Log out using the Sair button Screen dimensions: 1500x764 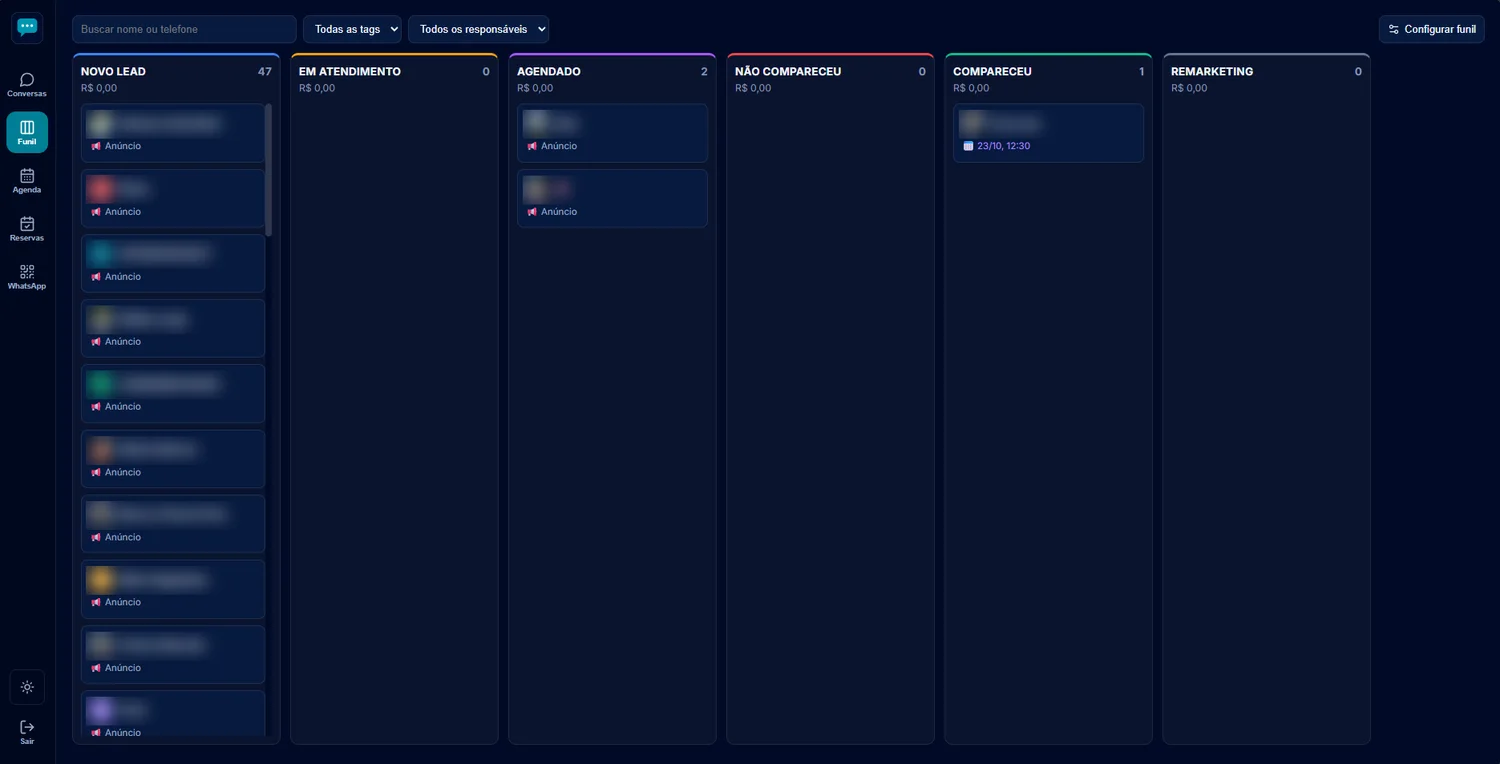(x=27, y=733)
